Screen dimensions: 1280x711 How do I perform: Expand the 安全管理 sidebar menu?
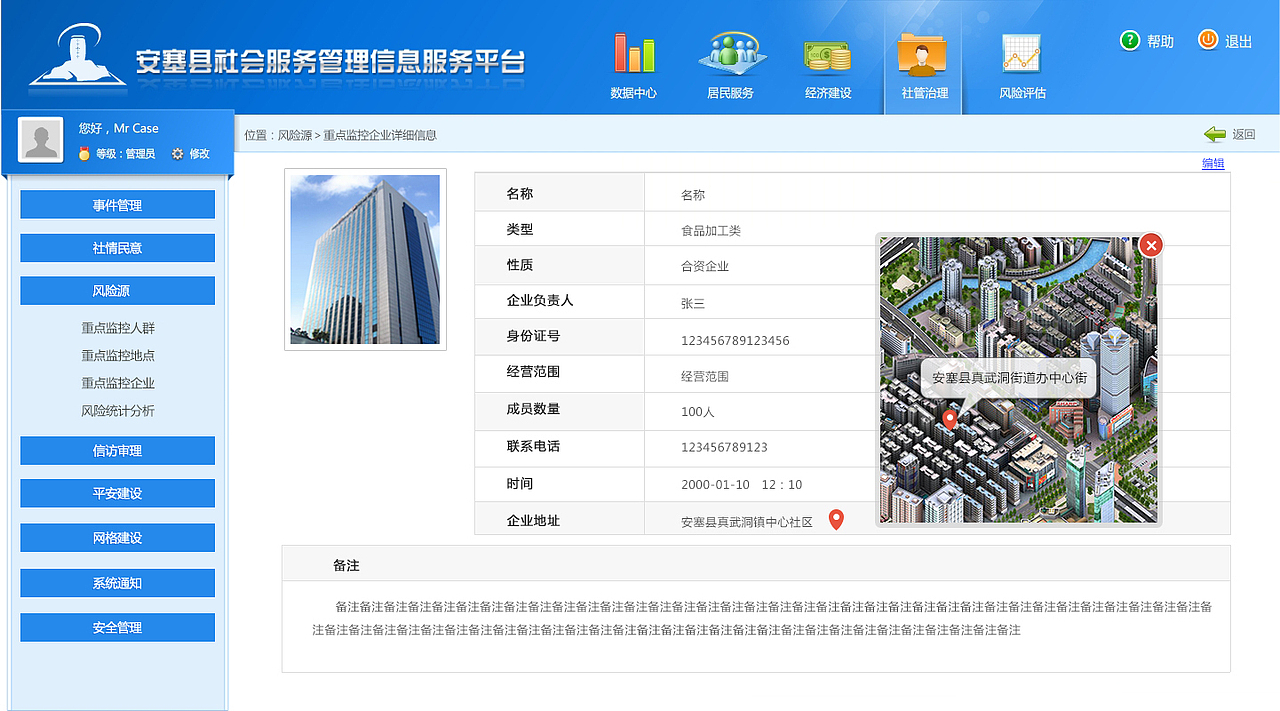coord(118,628)
